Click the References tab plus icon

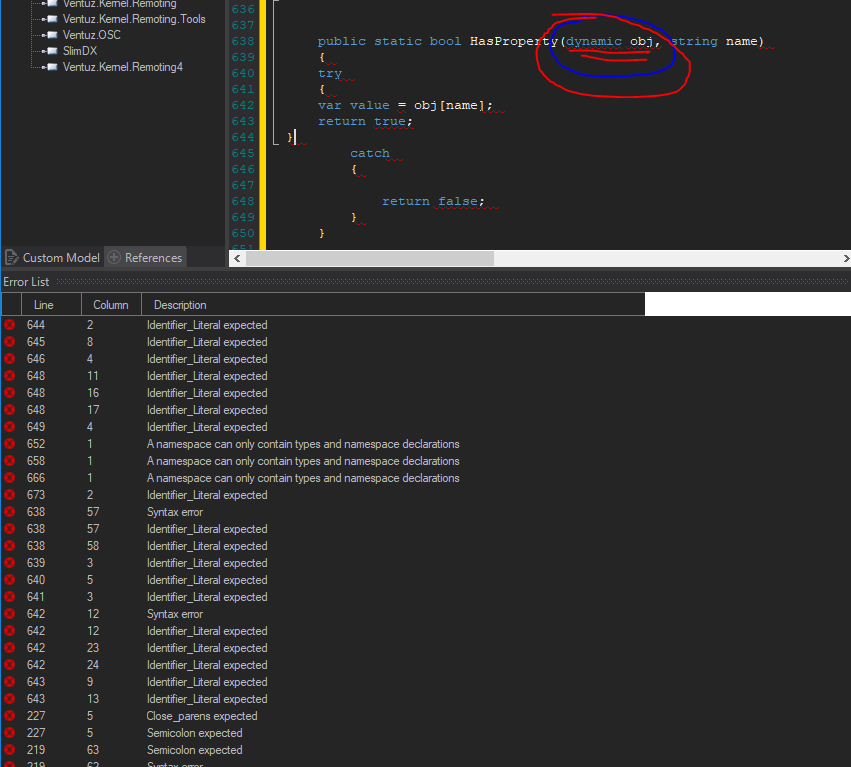point(113,258)
